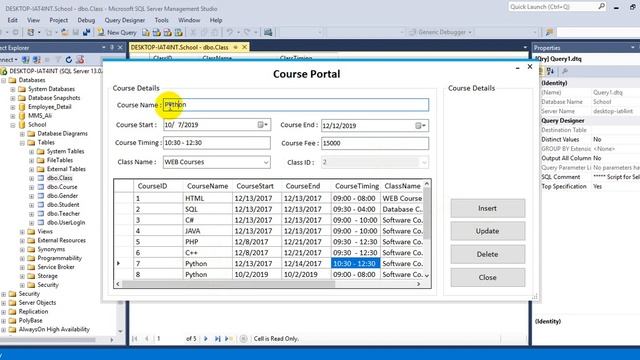This screenshot has height=360, width=640.
Task: Select the dbo.Student table in tree
Action: (63, 205)
